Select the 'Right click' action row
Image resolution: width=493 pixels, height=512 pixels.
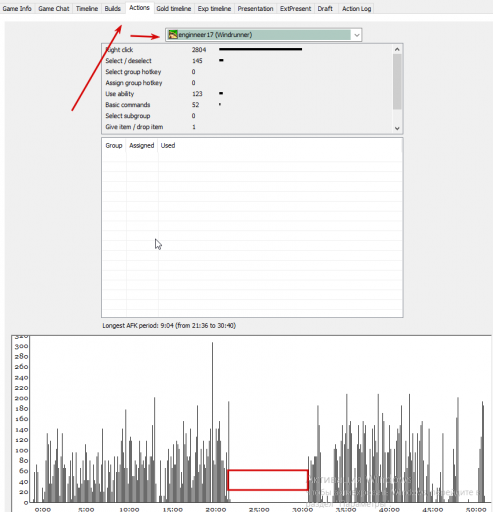[247, 50]
